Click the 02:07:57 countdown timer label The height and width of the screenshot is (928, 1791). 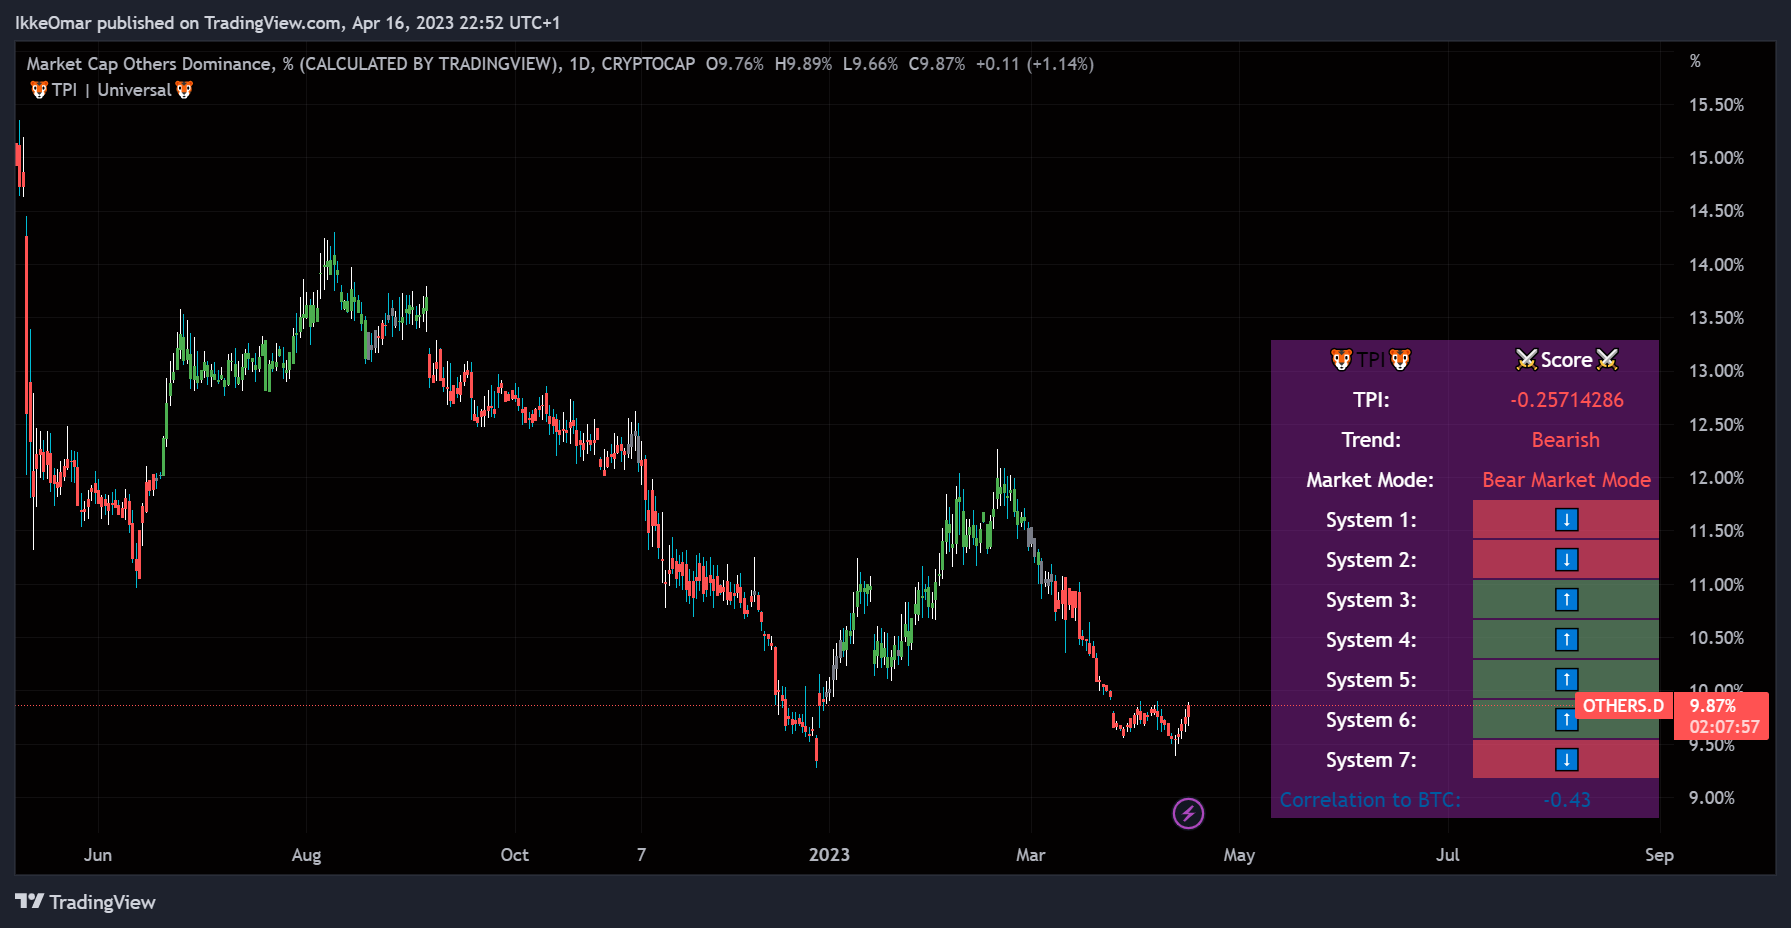[x=1724, y=727]
